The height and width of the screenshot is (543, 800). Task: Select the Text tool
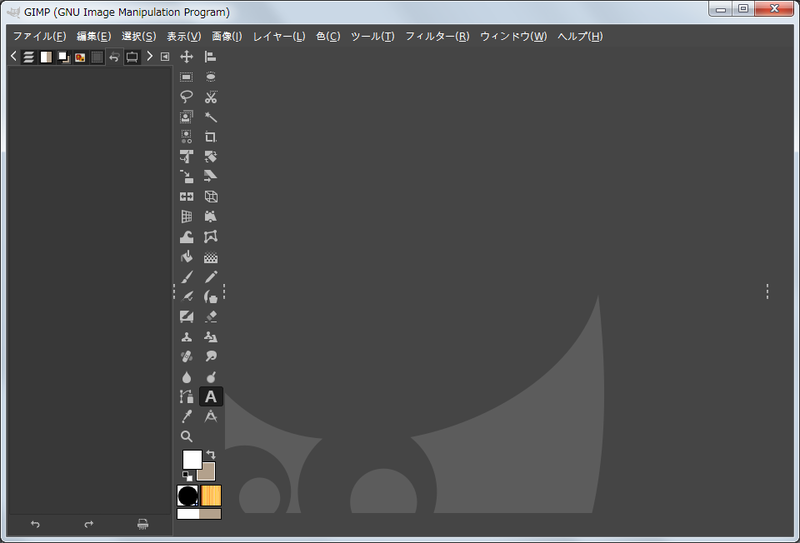[x=210, y=397]
